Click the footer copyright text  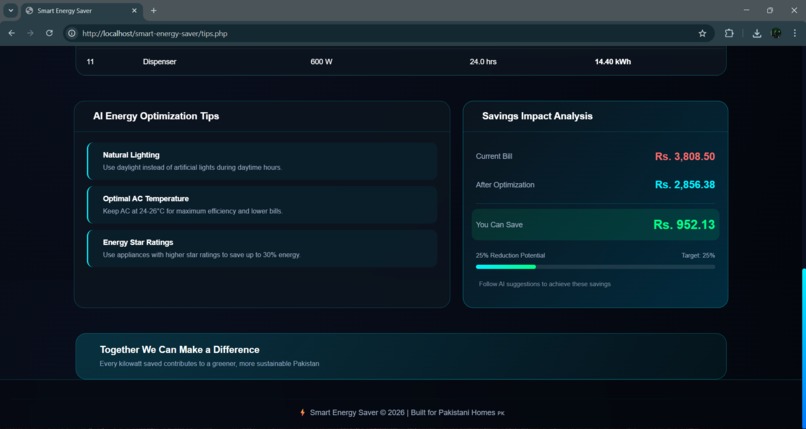(407, 413)
